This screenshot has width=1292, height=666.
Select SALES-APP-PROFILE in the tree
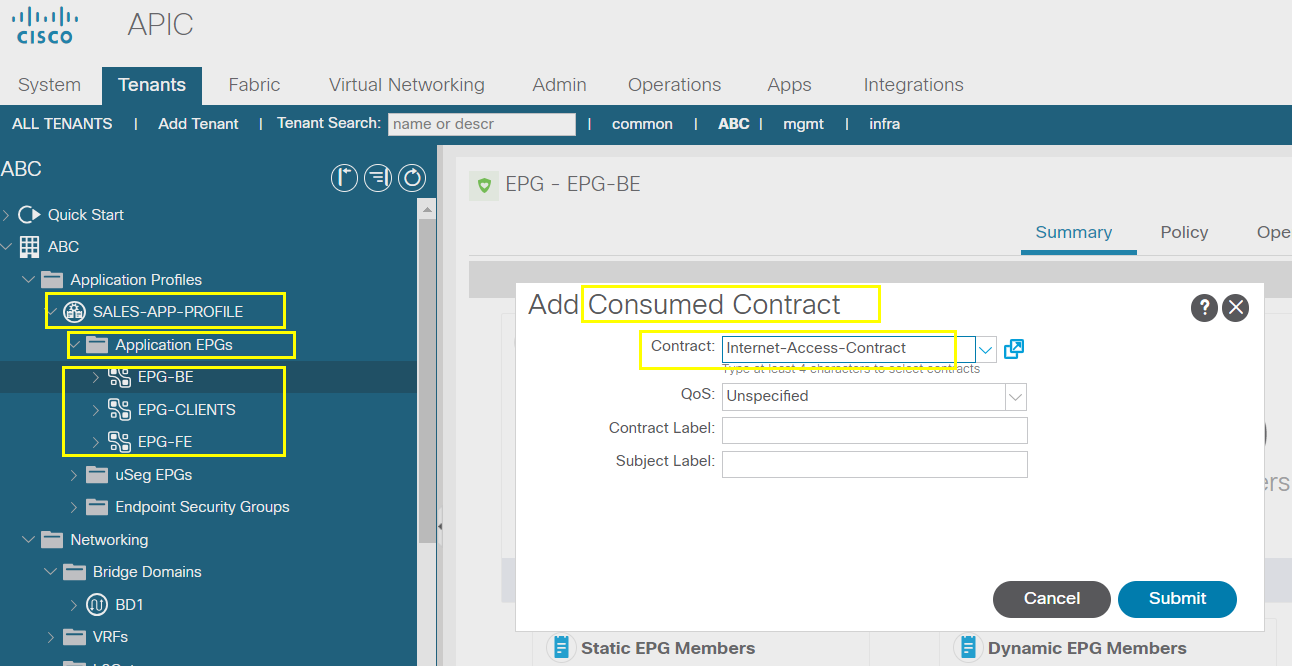click(168, 312)
